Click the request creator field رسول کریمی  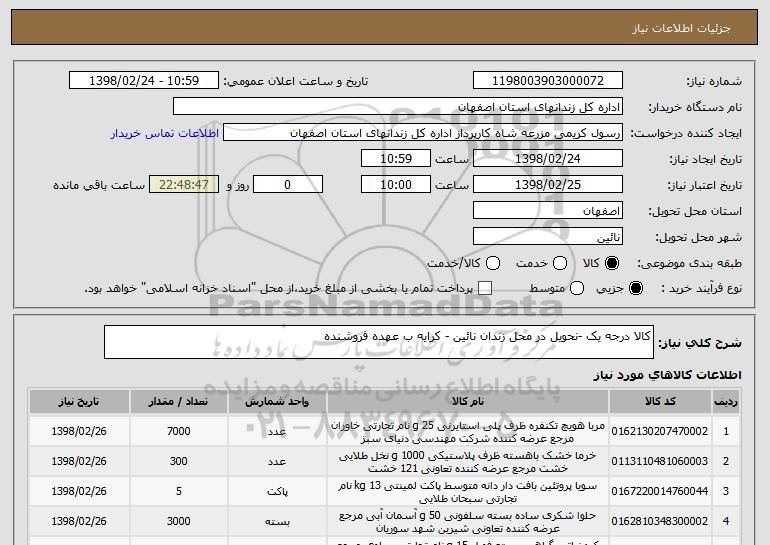click(423, 133)
